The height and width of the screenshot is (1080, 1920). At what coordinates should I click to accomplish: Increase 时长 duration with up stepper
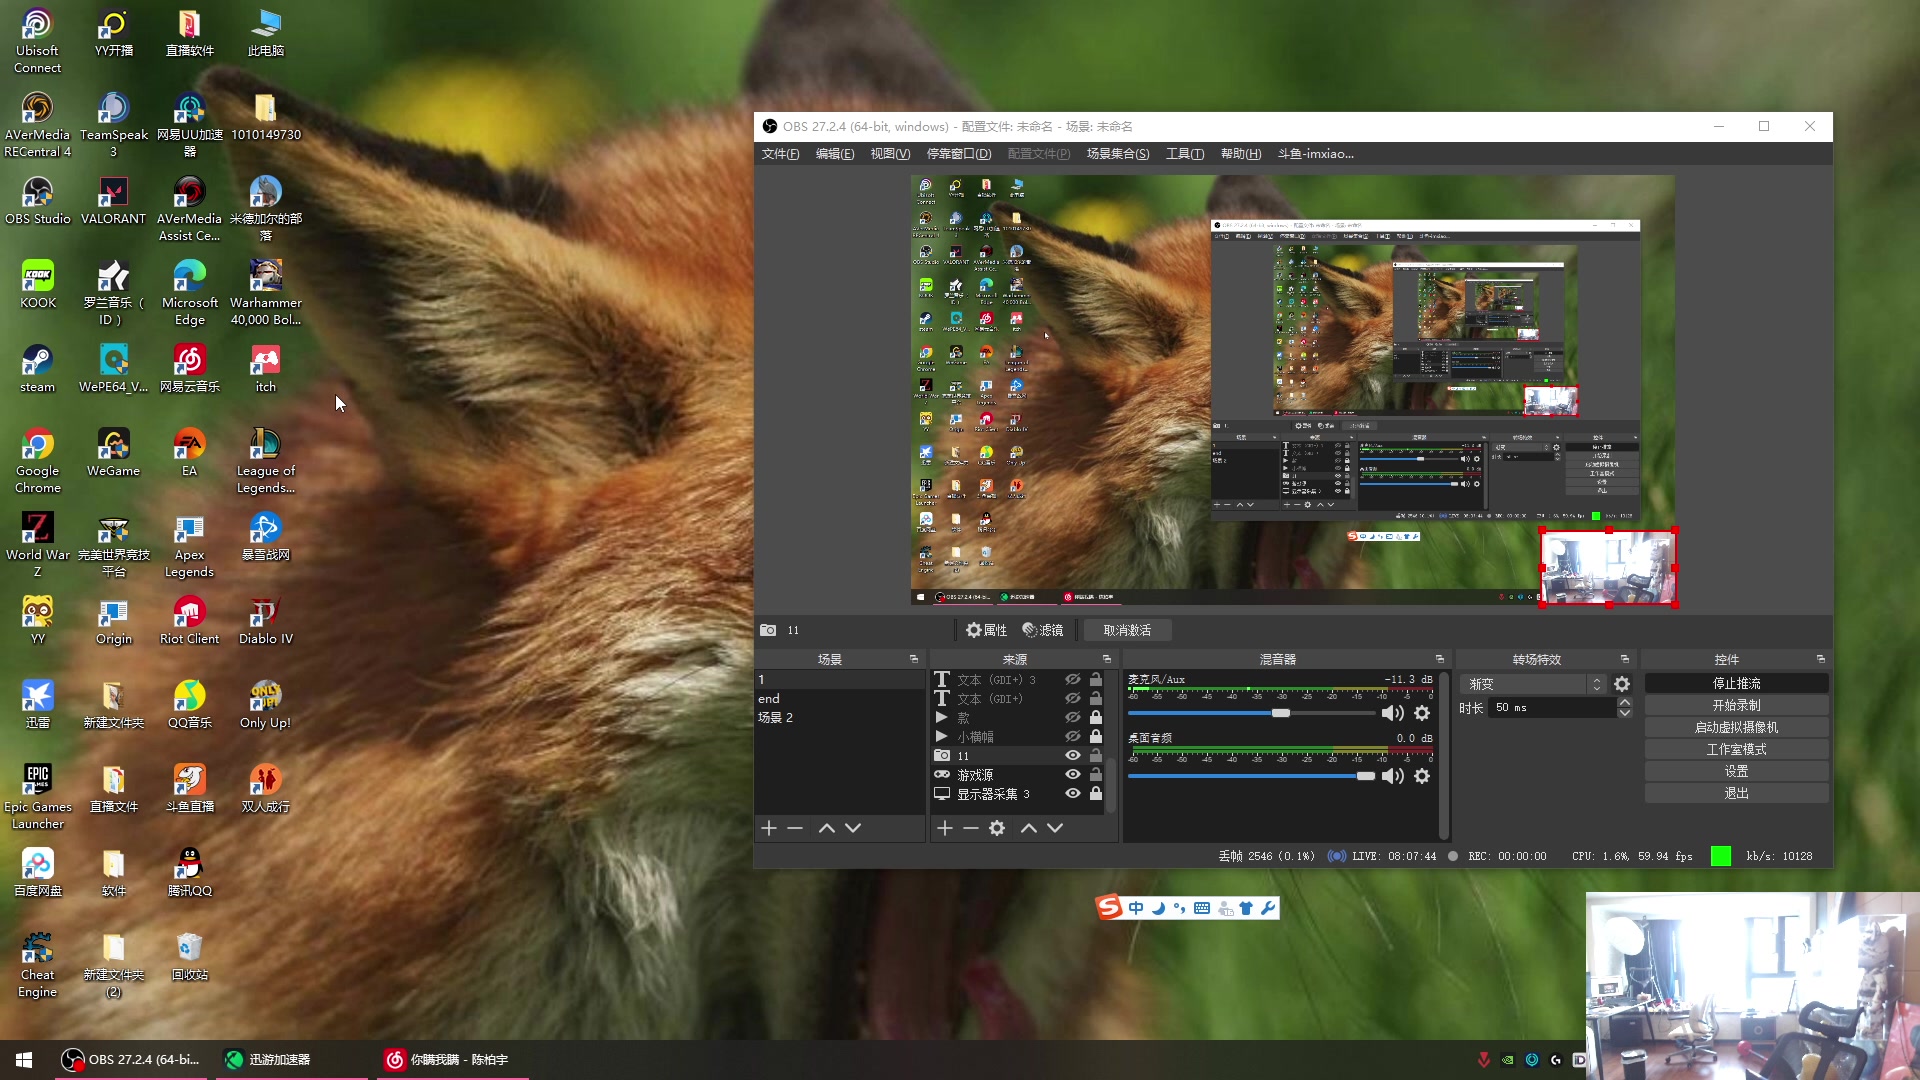pyautogui.click(x=1625, y=702)
